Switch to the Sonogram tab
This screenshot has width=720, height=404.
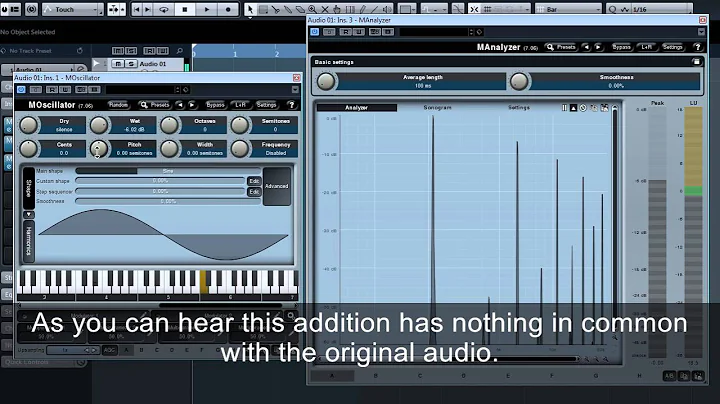click(437, 107)
